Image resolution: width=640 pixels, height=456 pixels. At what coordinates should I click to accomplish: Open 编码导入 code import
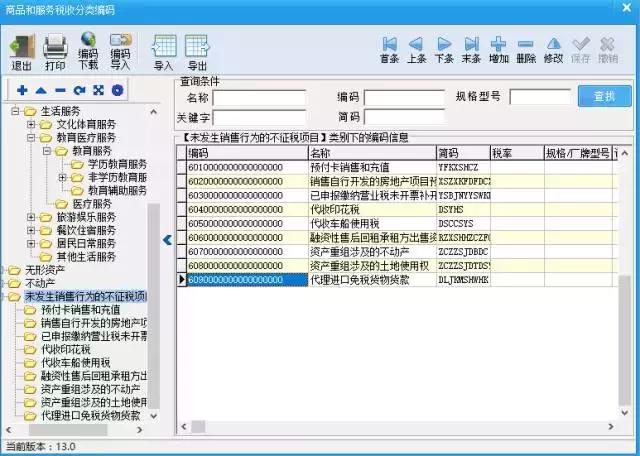click(x=120, y=52)
